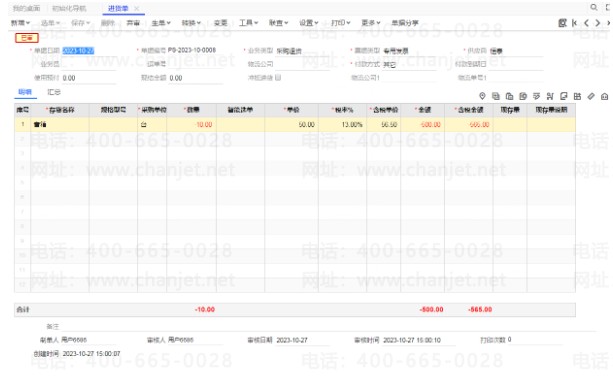
Task: Click the copy row icon above the table
Action: click(496, 96)
